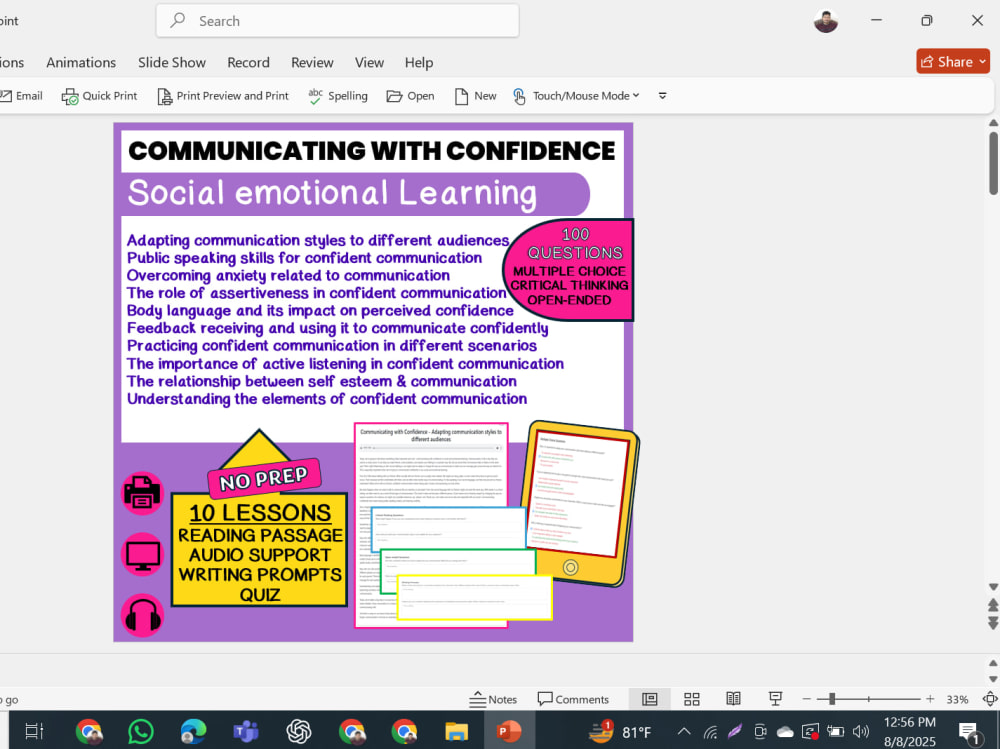Open the Animations tab
Image resolution: width=1000 pixels, height=749 pixels.
tap(81, 63)
